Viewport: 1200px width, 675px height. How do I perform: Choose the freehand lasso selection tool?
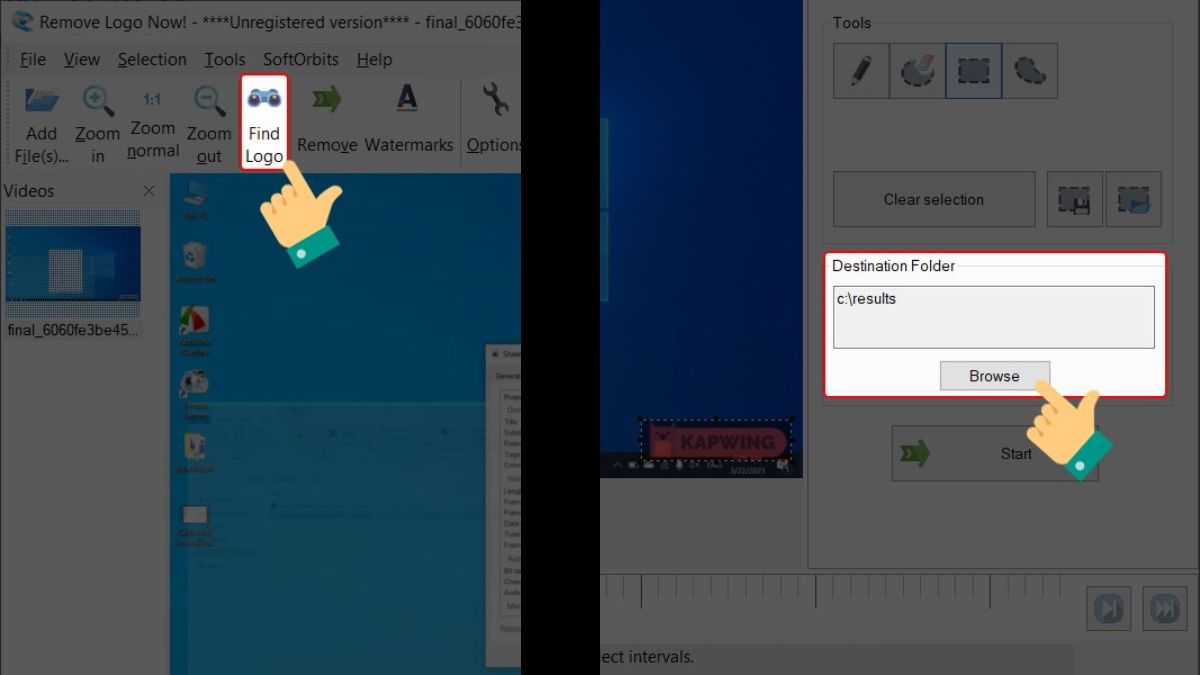[x=1032, y=70]
